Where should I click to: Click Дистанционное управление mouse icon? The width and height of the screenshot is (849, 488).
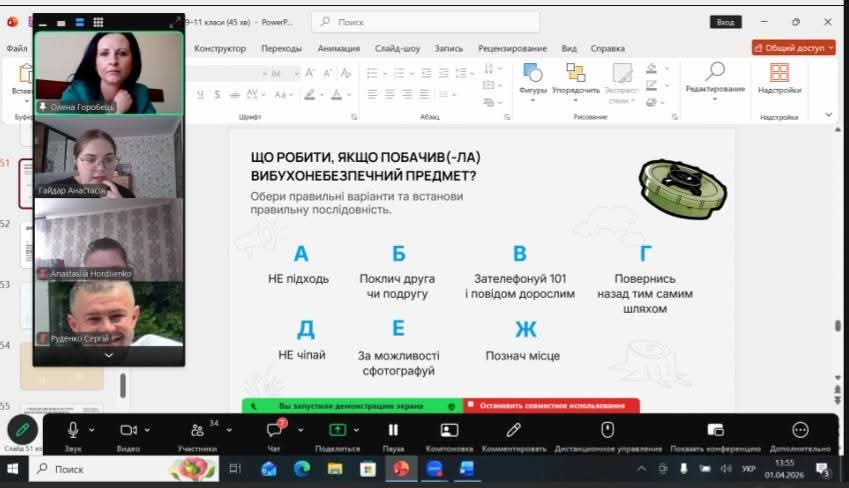pyautogui.click(x=606, y=430)
